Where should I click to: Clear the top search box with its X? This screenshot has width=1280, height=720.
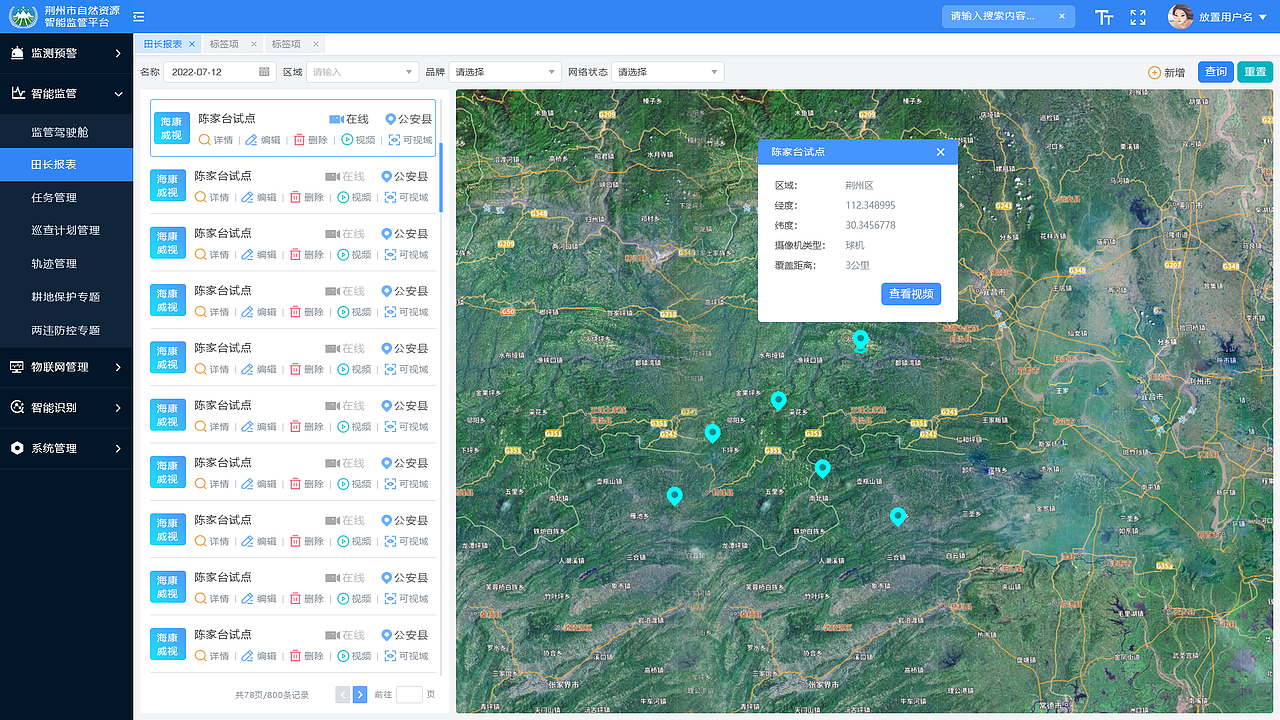click(1062, 16)
